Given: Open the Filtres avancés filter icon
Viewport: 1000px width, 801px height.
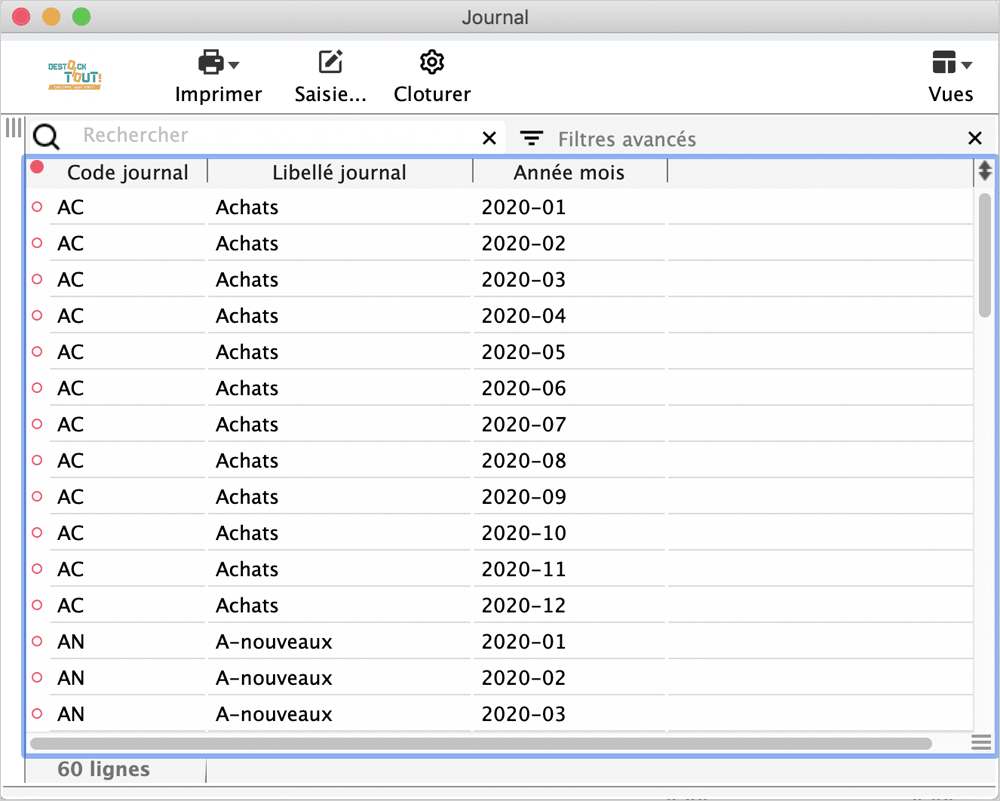Looking at the screenshot, I should coord(531,138).
